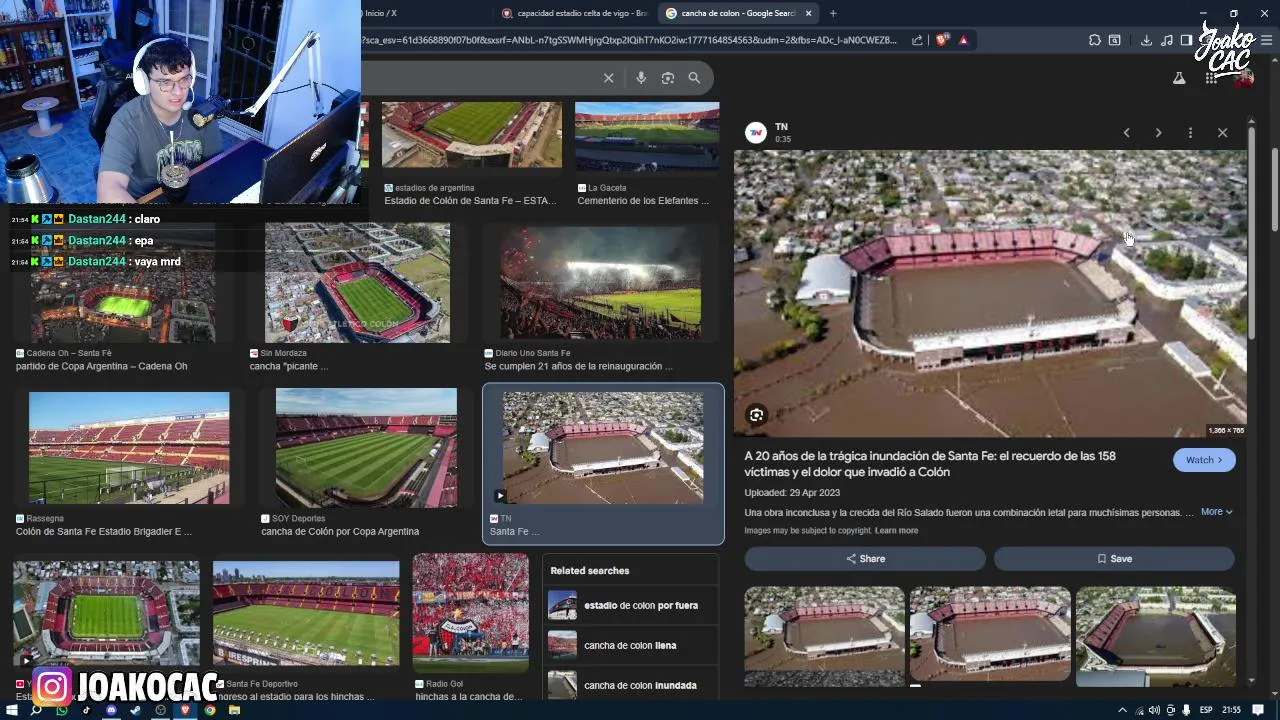This screenshot has width=1280, height=720.
Task: Open the browser hamburger main menu
Action: [x=1266, y=40]
